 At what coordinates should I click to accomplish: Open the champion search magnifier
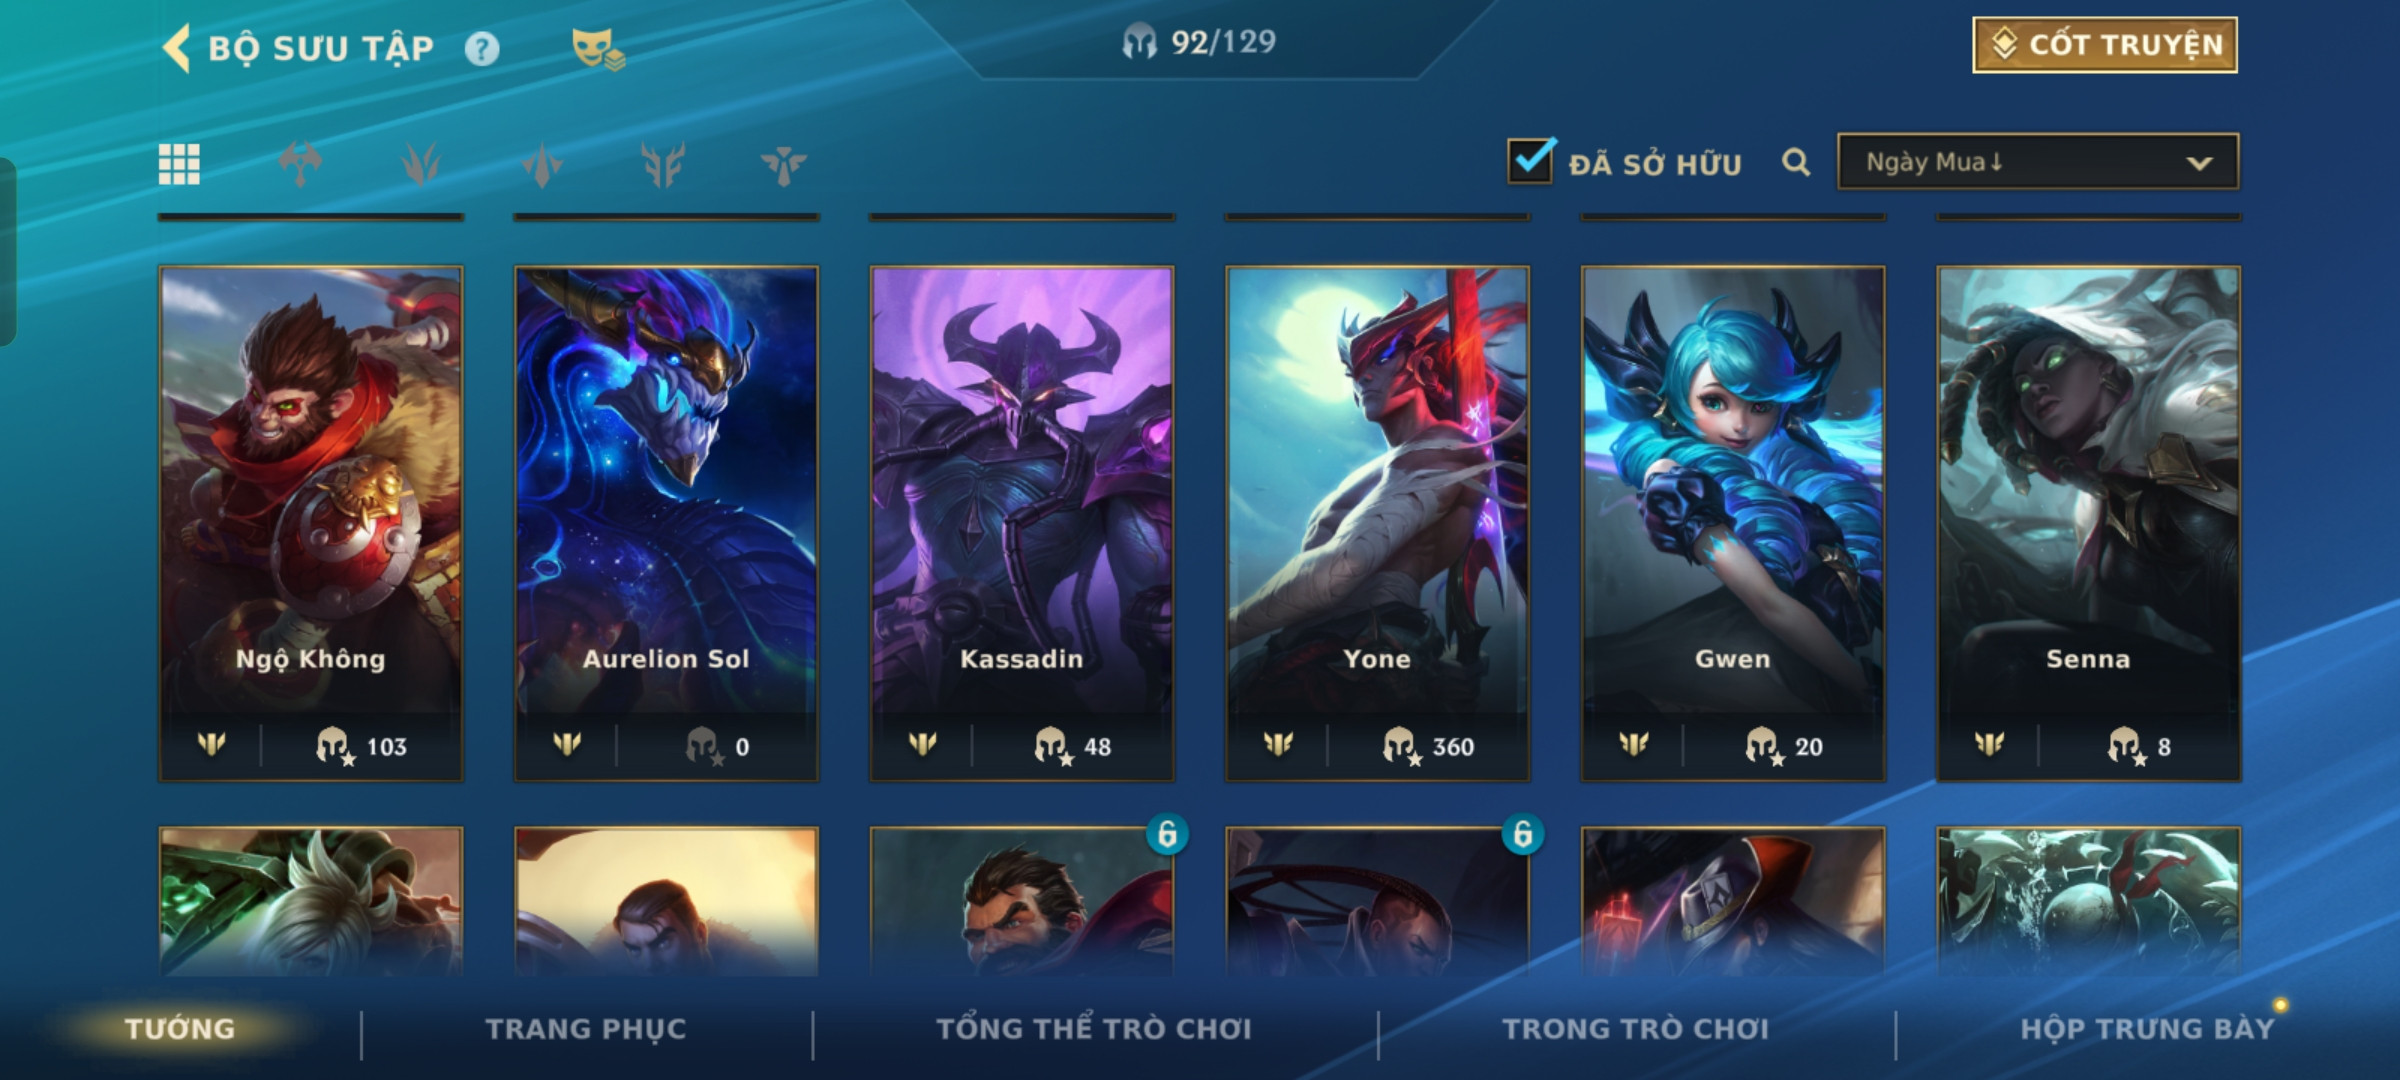click(1796, 162)
